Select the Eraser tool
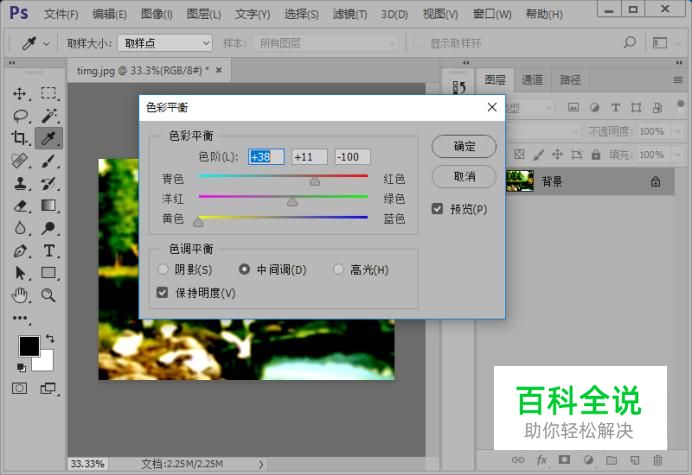This screenshot has height=475, width=692. 20,206
